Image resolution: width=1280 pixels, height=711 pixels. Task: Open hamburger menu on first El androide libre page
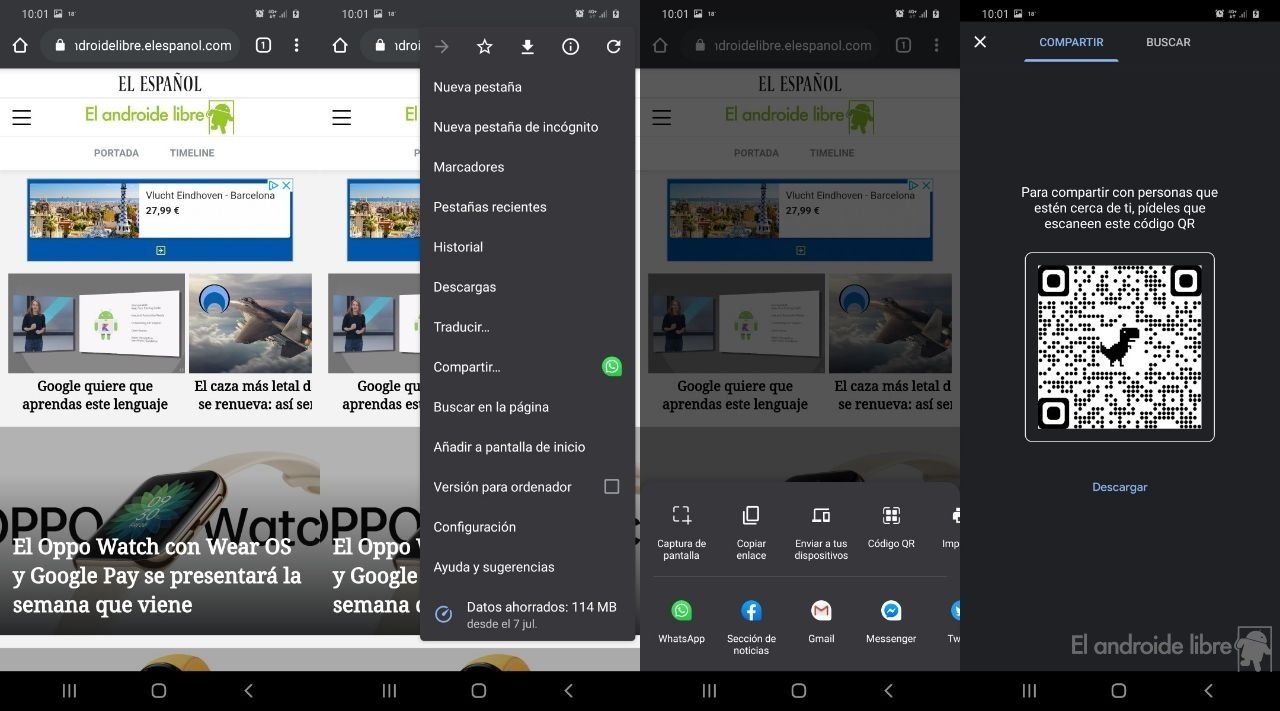click(21, 118)
